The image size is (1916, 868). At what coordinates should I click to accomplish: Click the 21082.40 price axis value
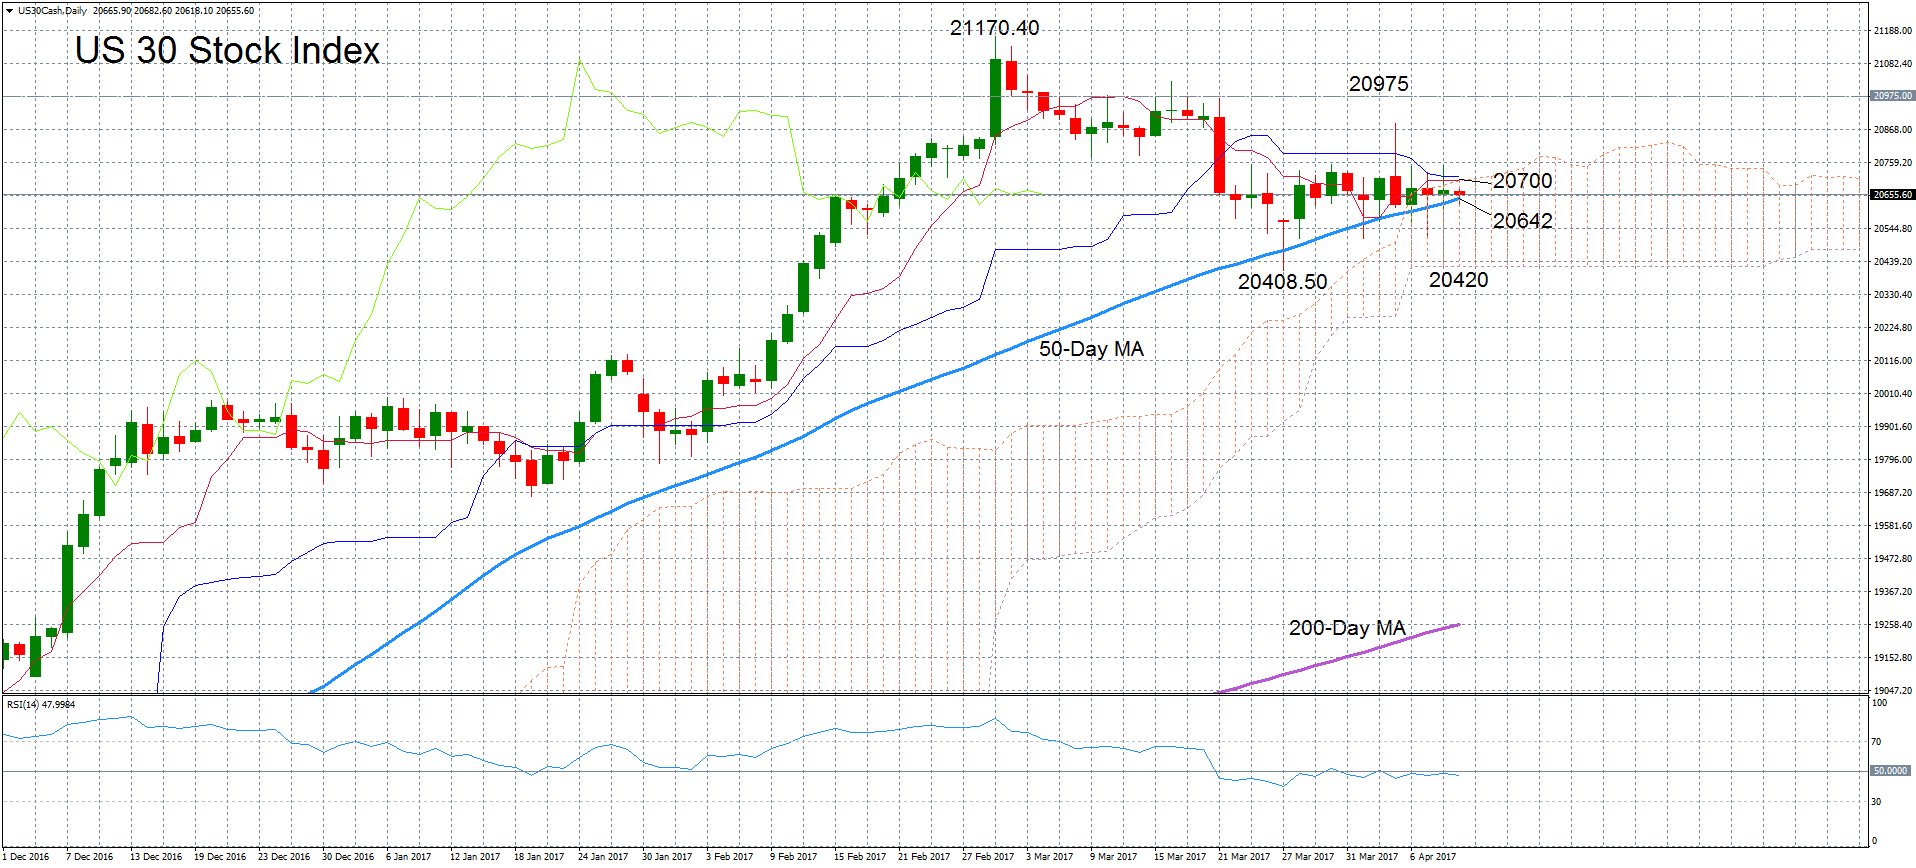[1892, 64]
